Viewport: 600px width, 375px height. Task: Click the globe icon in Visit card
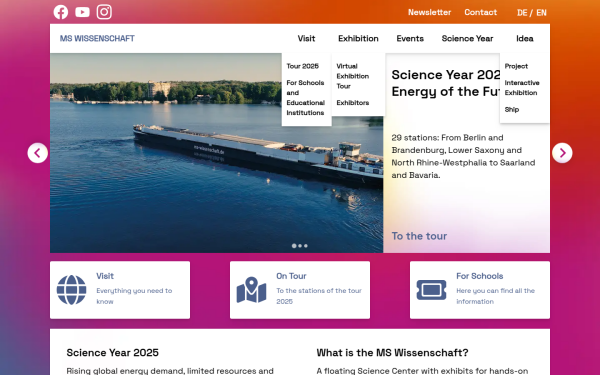point(72,290)
